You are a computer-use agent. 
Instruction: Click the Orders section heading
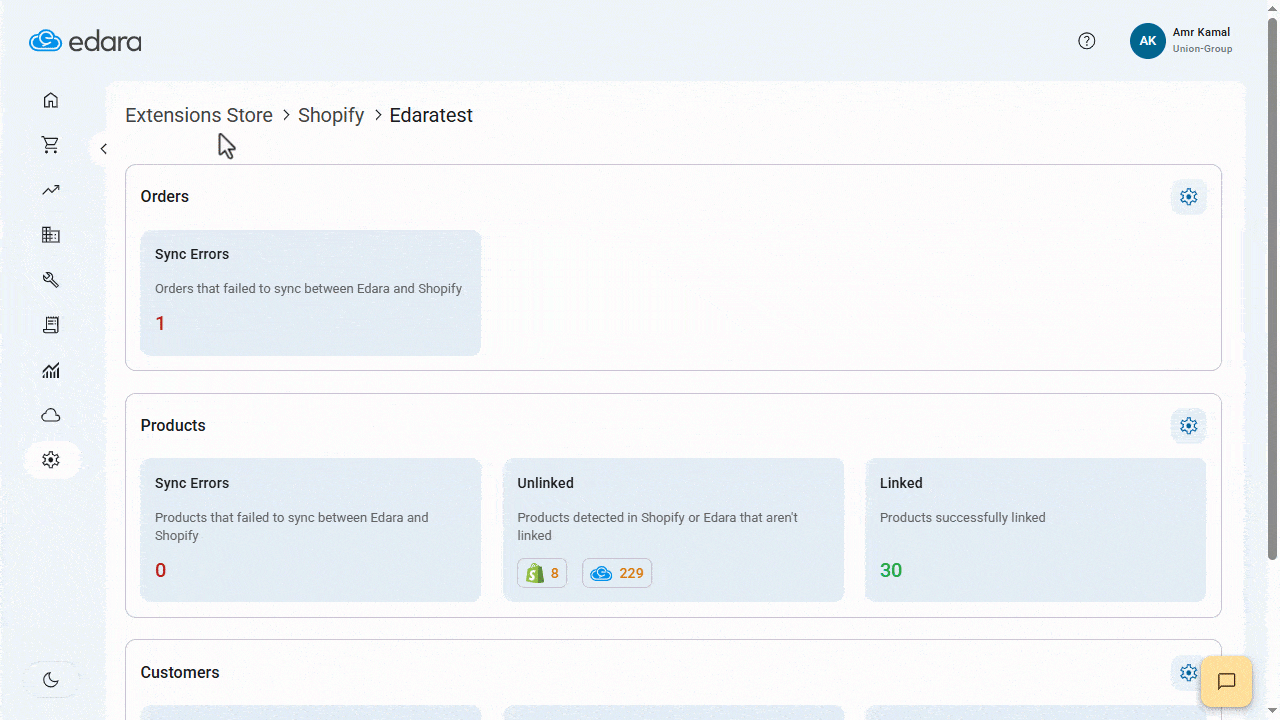165,196
